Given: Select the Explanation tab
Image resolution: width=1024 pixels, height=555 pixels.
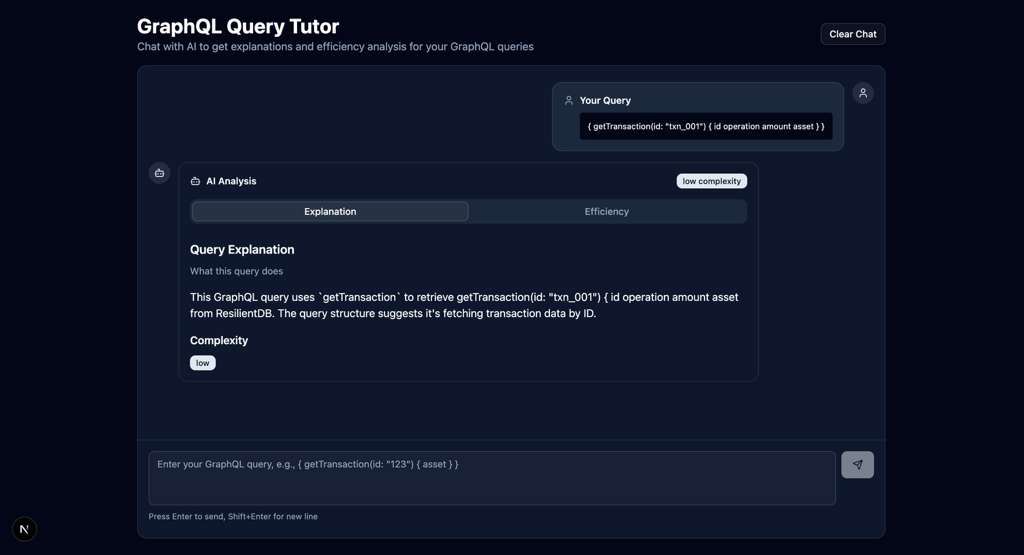Looking at the screenshot, I should (330, 211).
